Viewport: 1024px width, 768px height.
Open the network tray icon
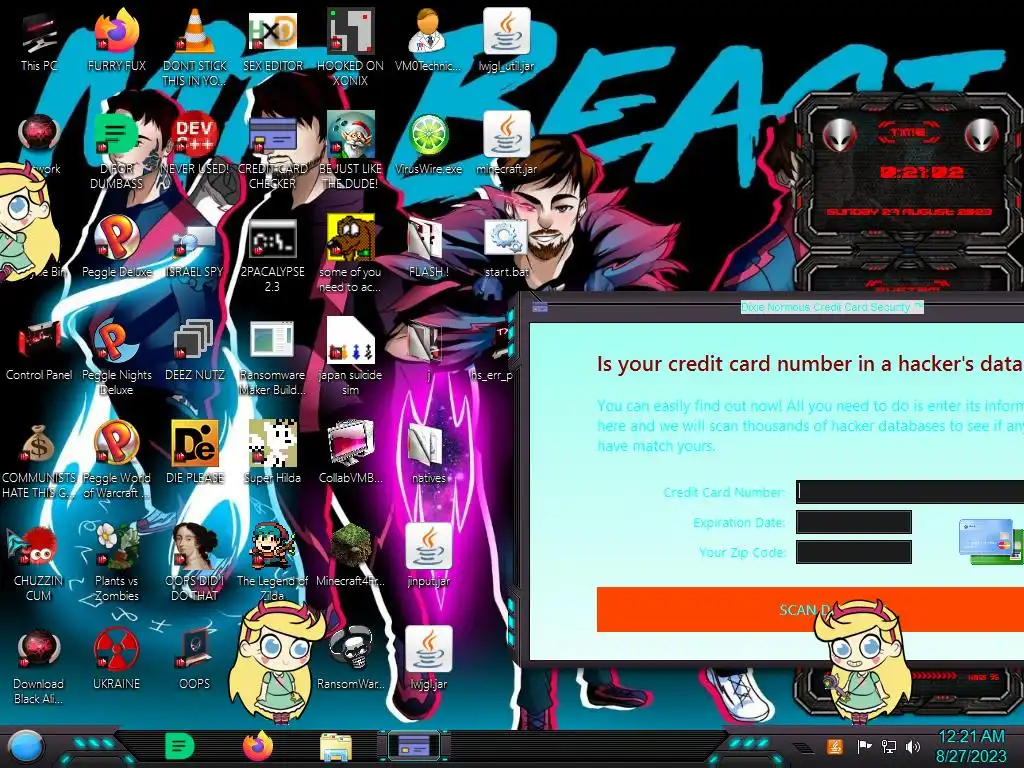point(888,746)
